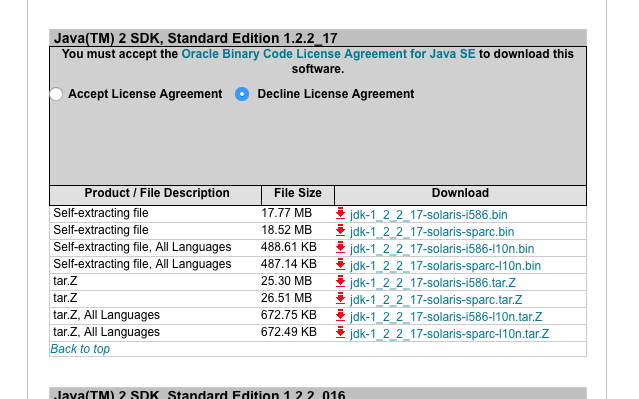Viewport: 639px width, 399px height.
Task: Open Oracle Binary Code License Agreement link
Action: (328, 54)
